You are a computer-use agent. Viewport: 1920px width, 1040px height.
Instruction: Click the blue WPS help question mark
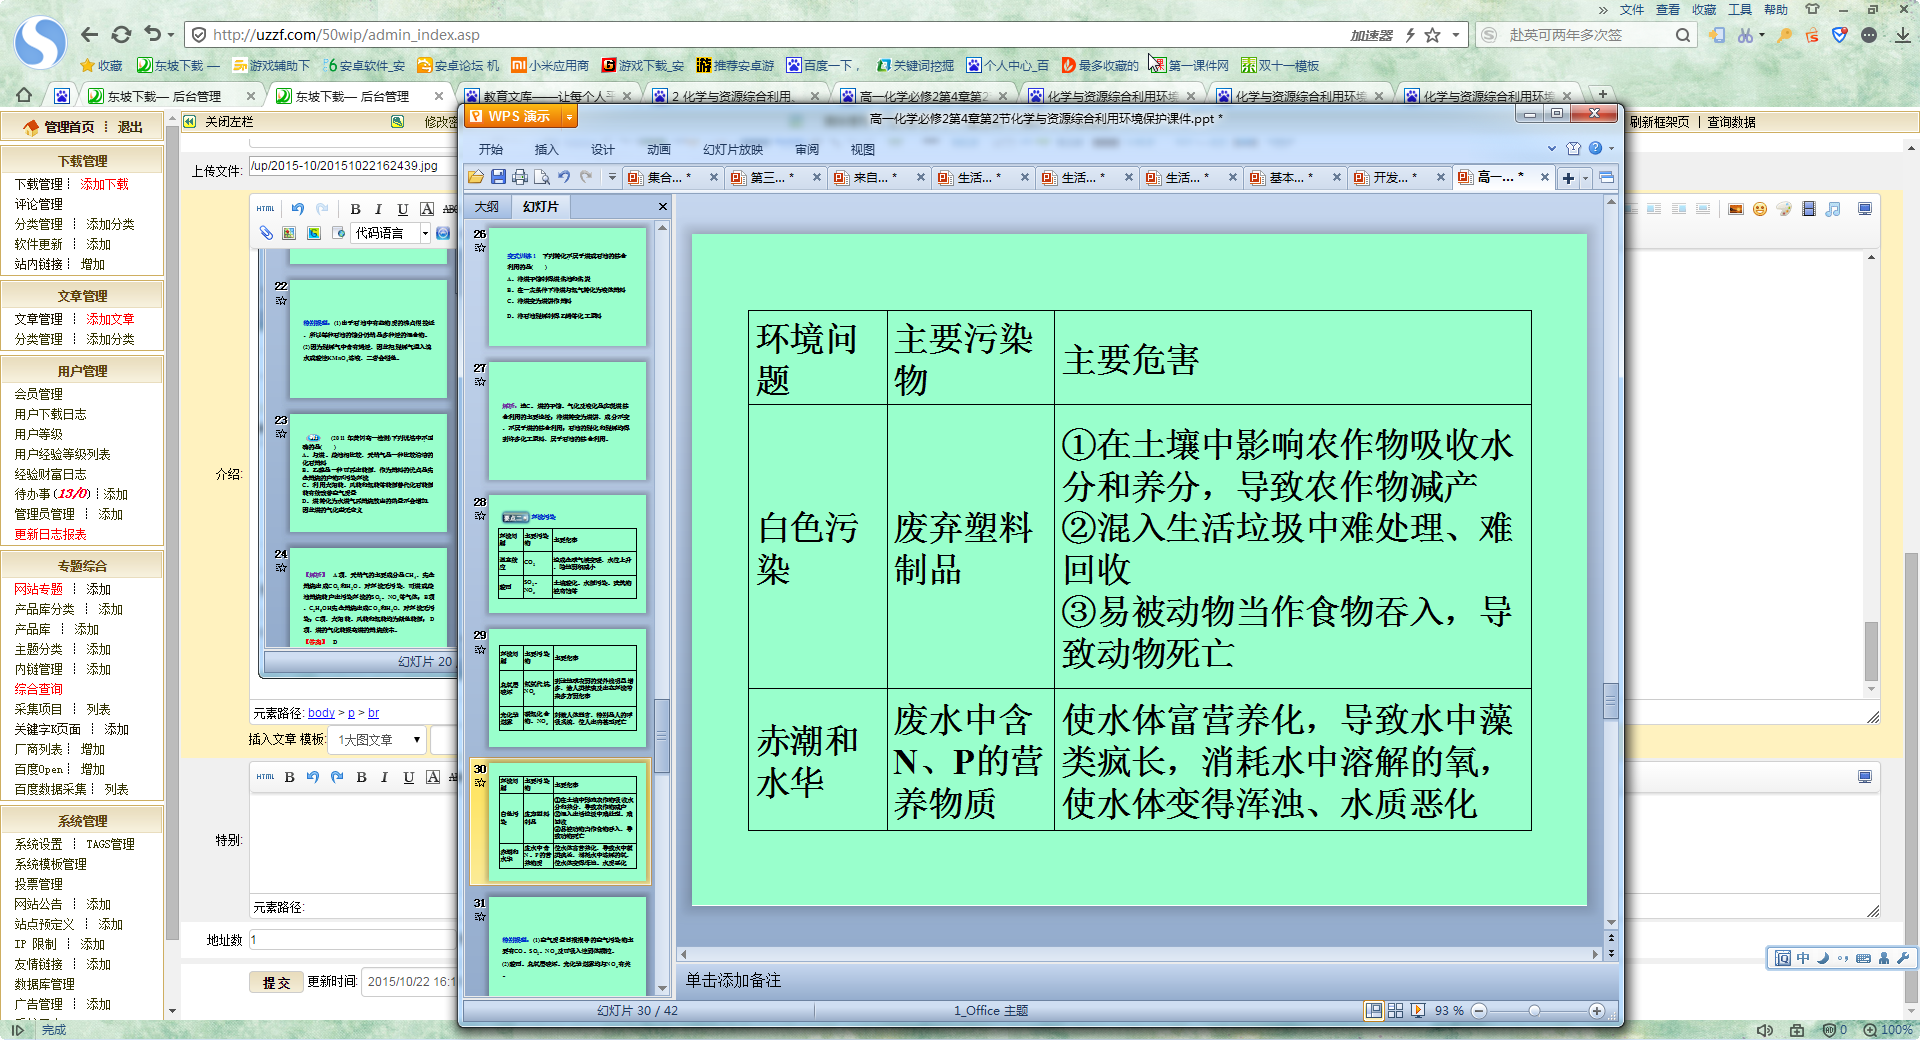[x=1595, y=148]
